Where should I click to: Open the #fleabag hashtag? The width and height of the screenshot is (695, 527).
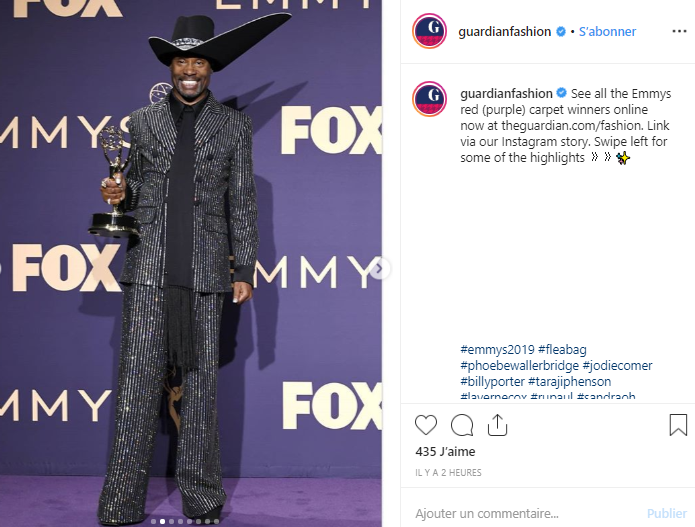click(562, 349)
